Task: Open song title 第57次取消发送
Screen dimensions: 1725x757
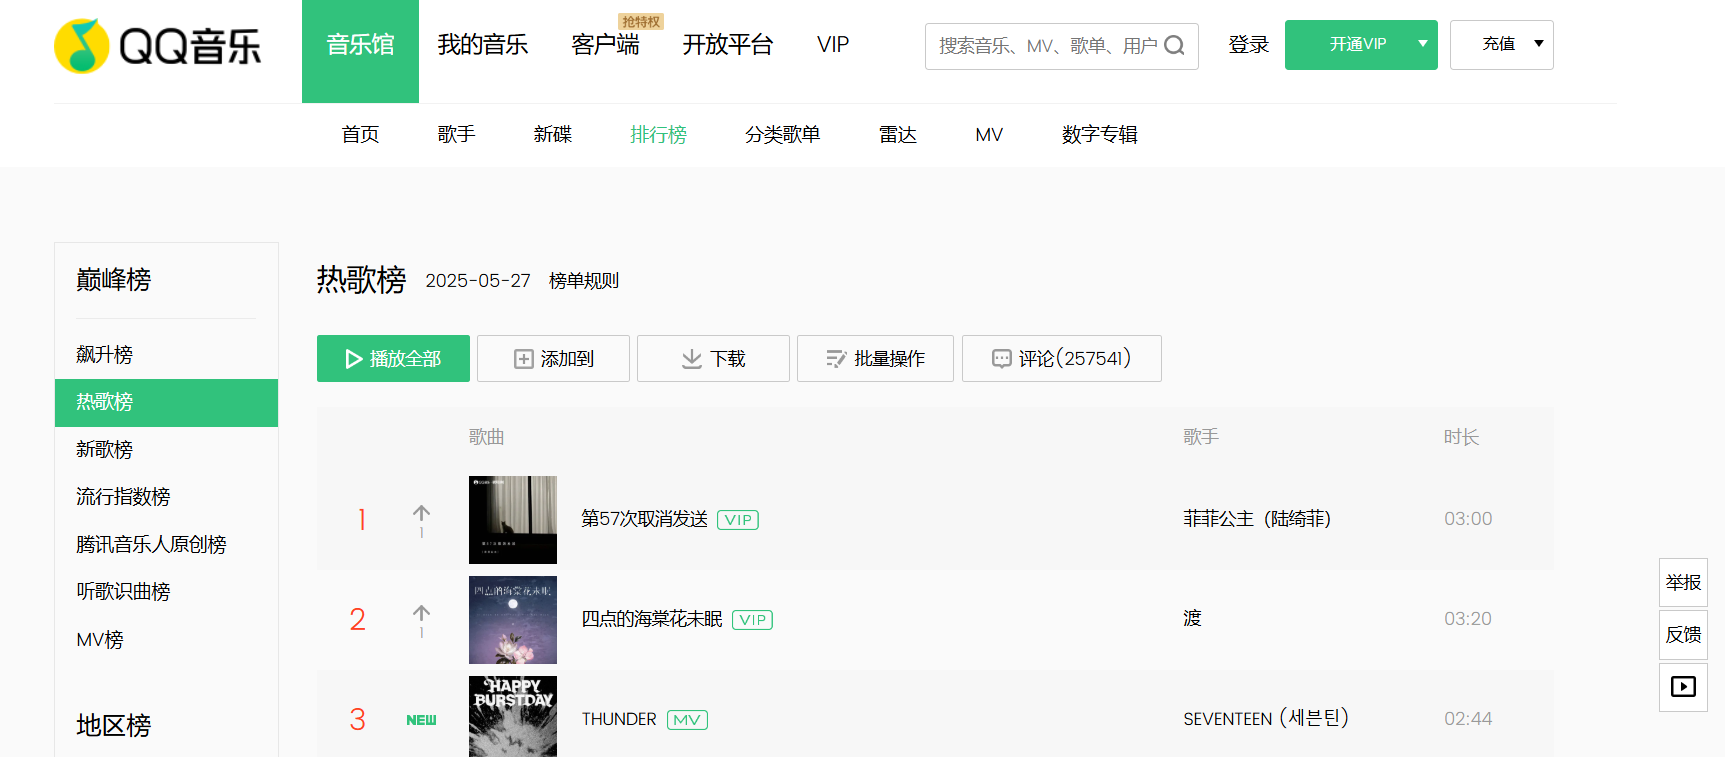Action: [645, 519]
